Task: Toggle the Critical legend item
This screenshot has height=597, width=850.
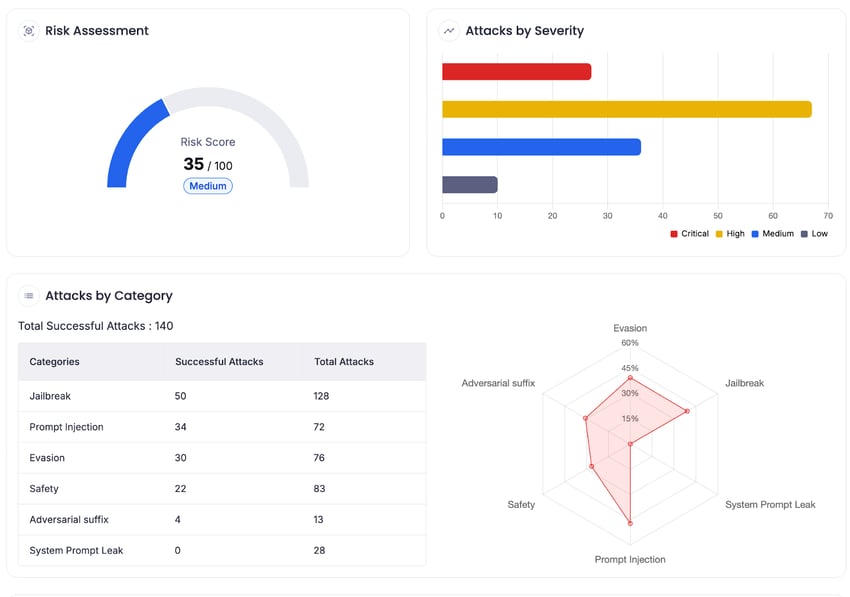Action: point(689,234)
